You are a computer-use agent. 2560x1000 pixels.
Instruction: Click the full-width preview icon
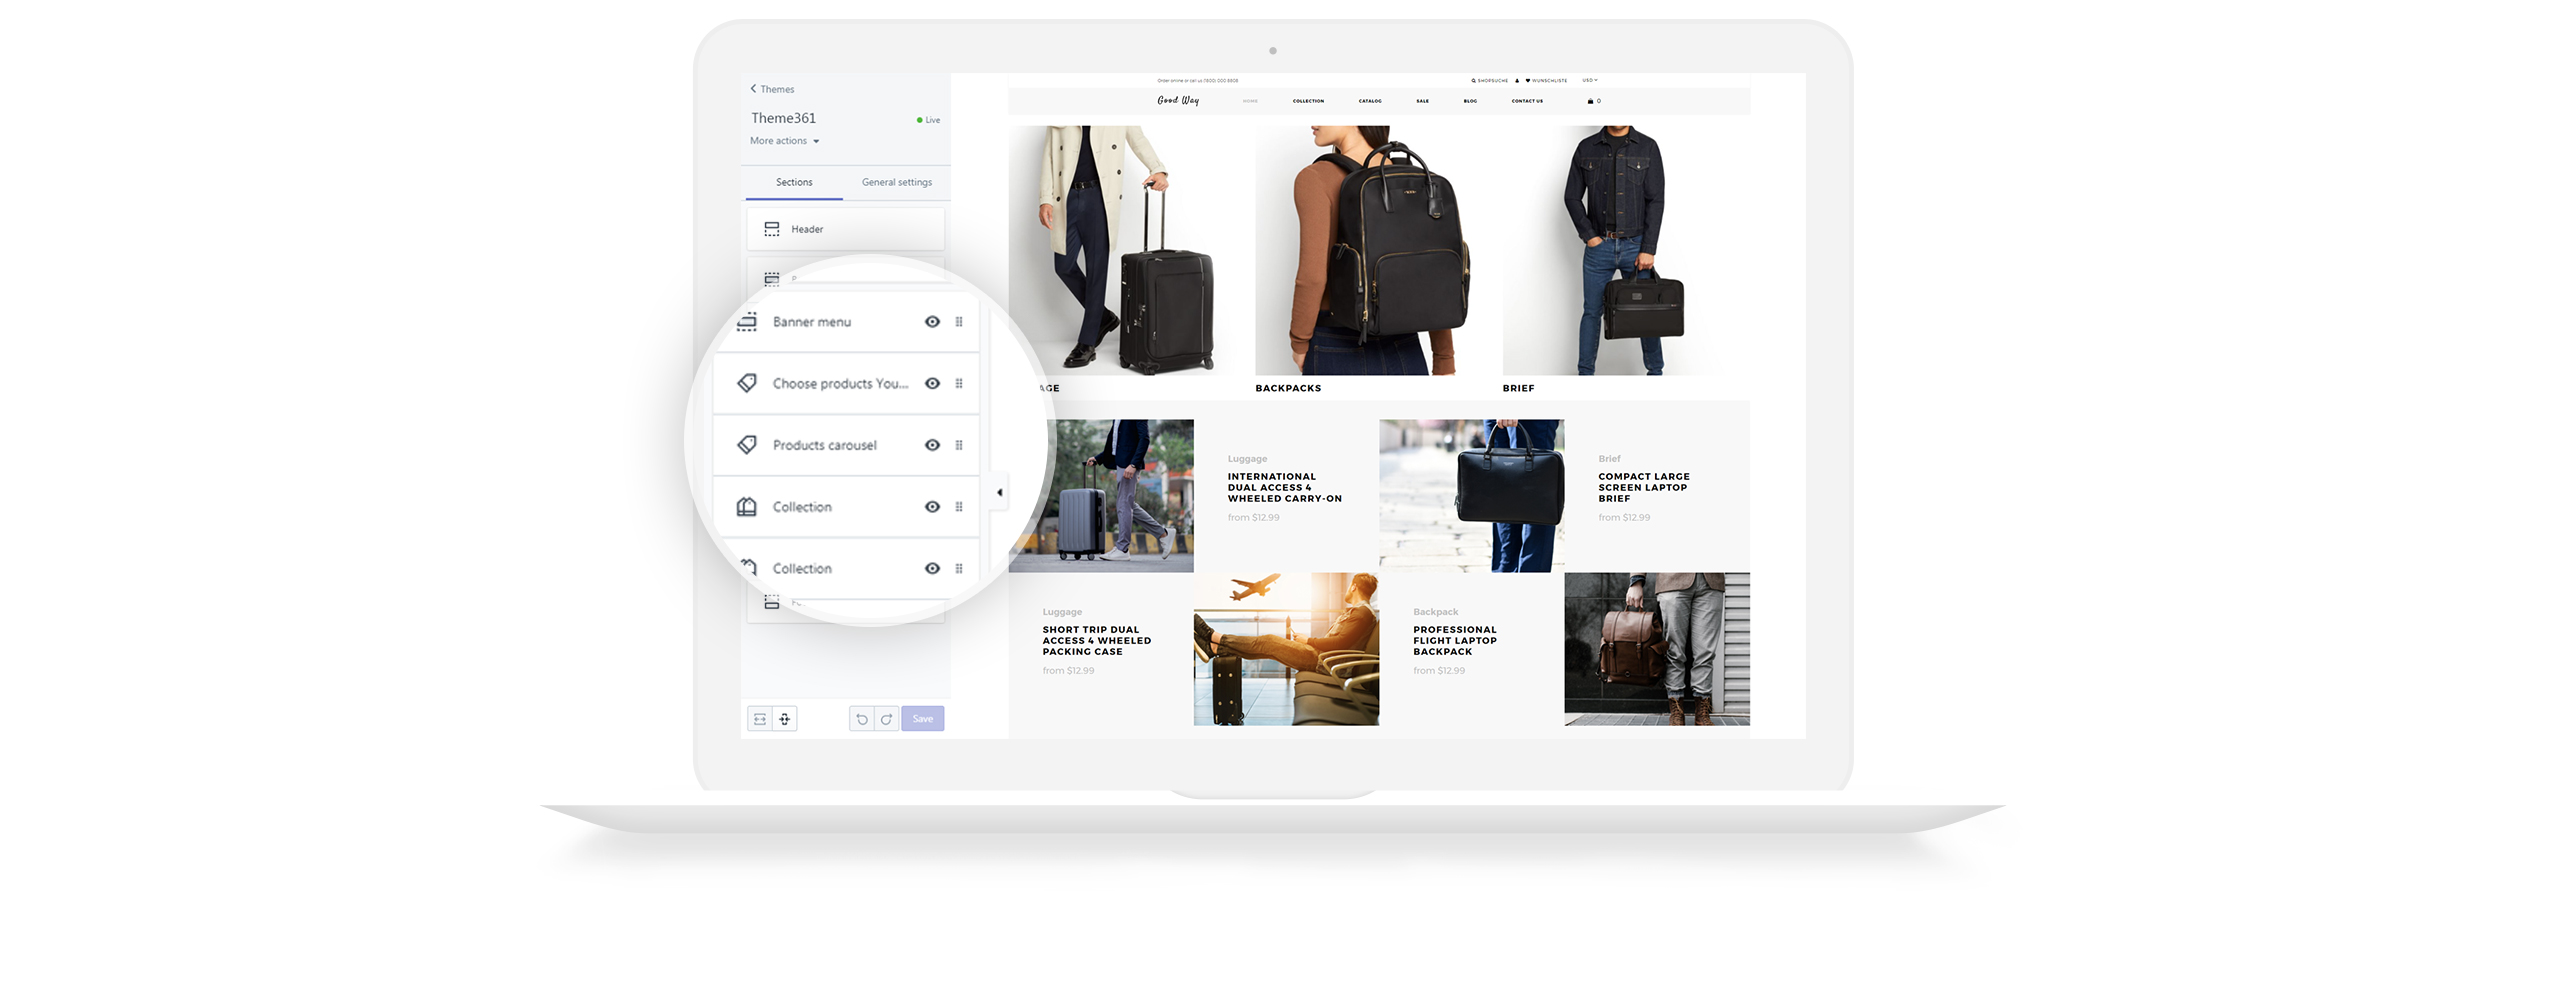point(760,719)
